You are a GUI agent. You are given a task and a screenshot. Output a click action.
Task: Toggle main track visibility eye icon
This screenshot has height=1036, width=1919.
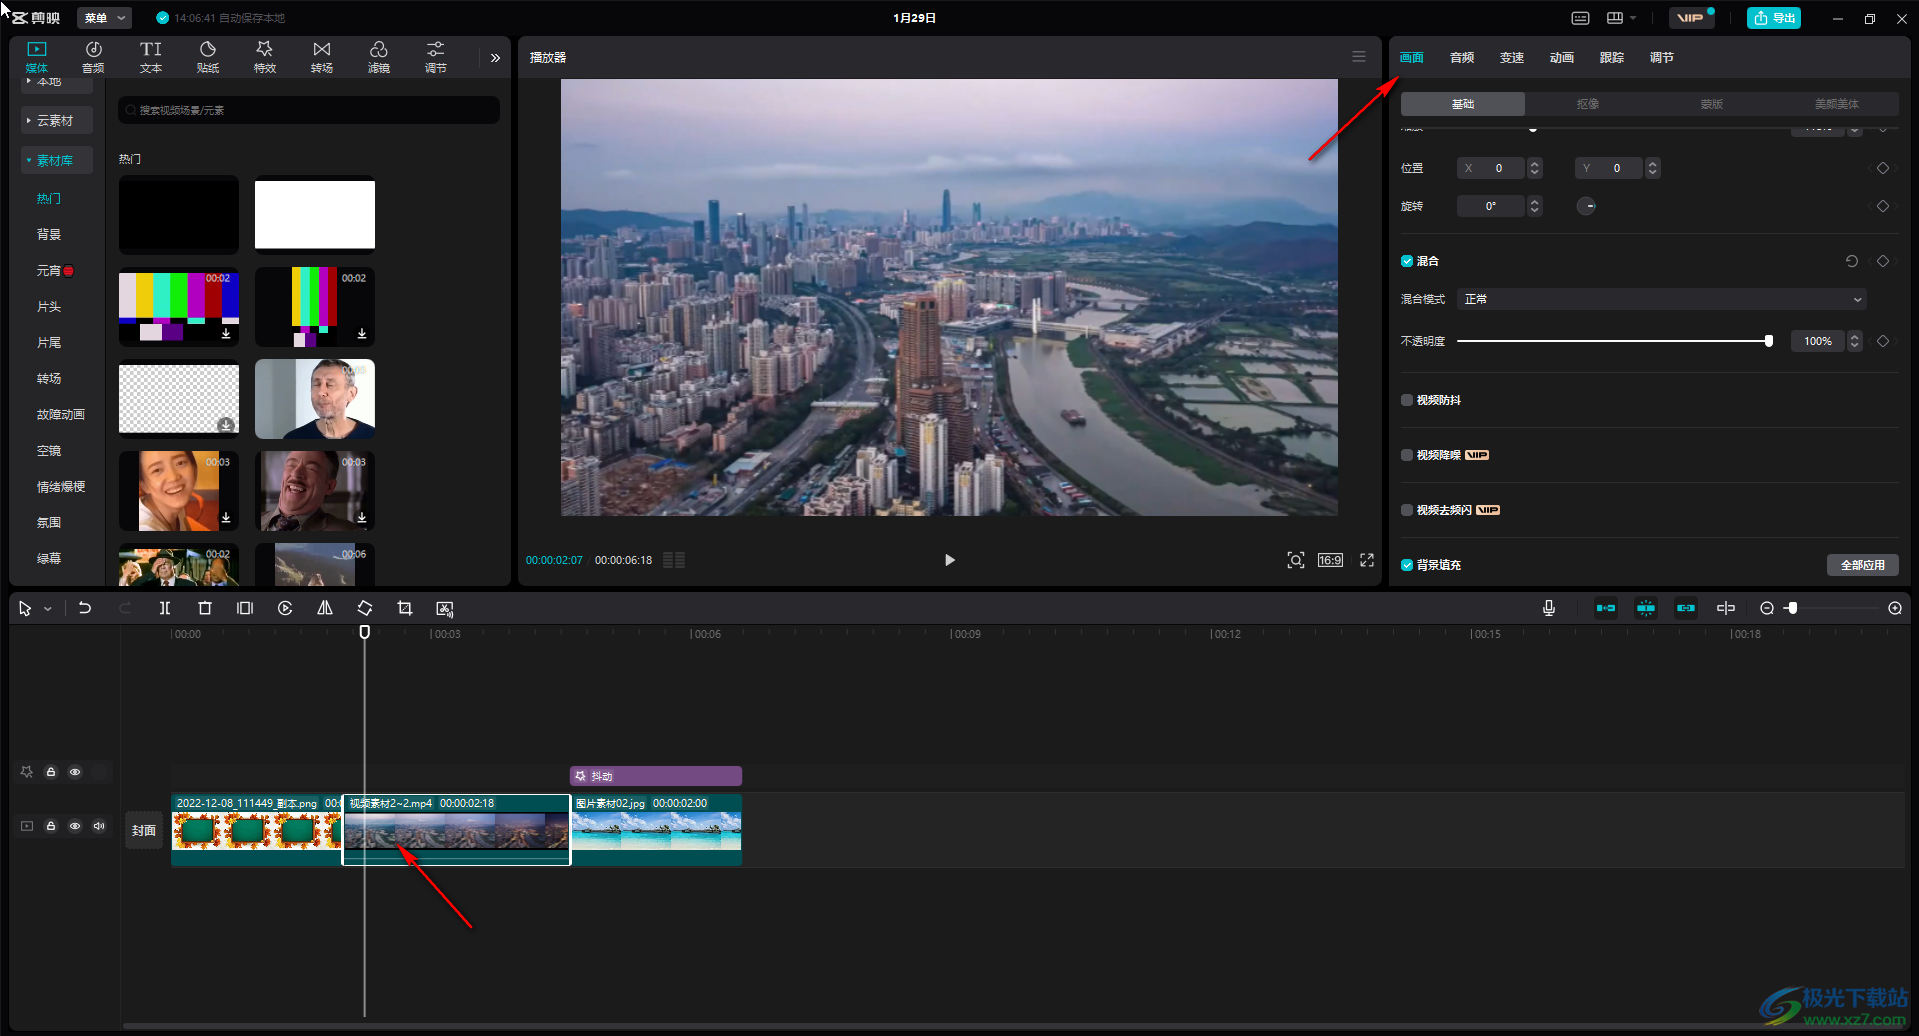[x=75, y=826]
